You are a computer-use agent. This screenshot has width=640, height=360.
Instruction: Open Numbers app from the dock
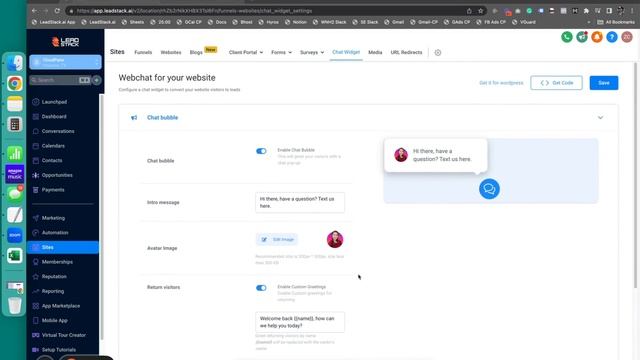coord(15,153)
